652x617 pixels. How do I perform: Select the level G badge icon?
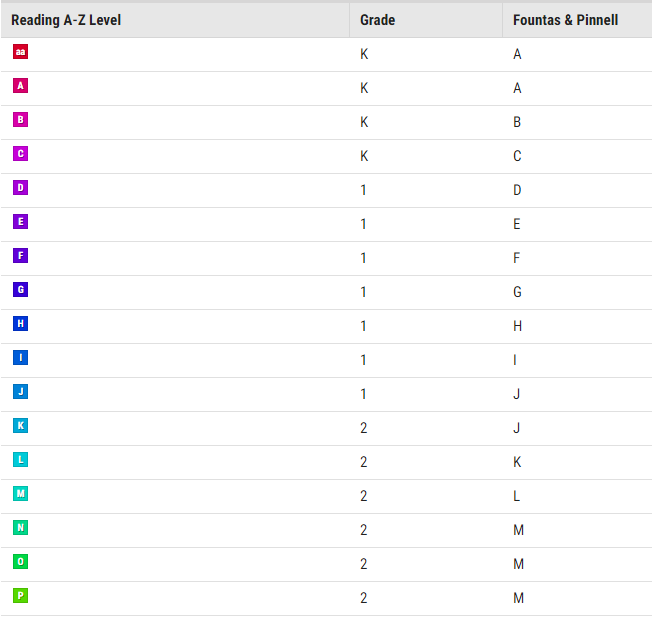tap(20, 290)
